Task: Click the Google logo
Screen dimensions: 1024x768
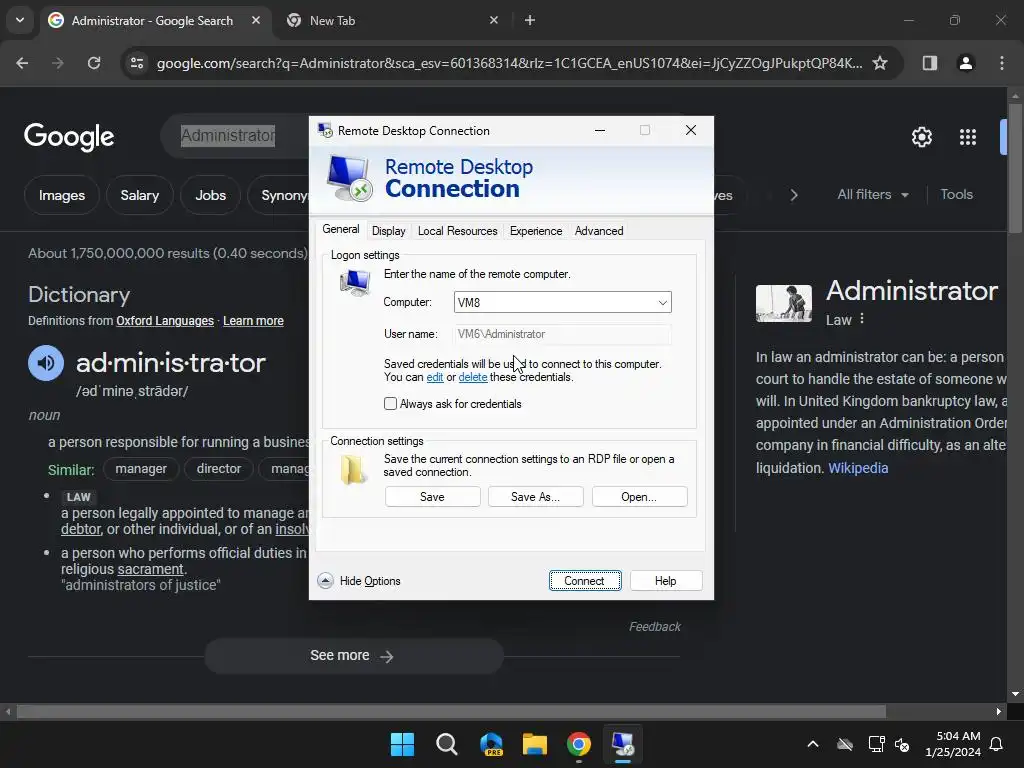Action: pos(69,136)
